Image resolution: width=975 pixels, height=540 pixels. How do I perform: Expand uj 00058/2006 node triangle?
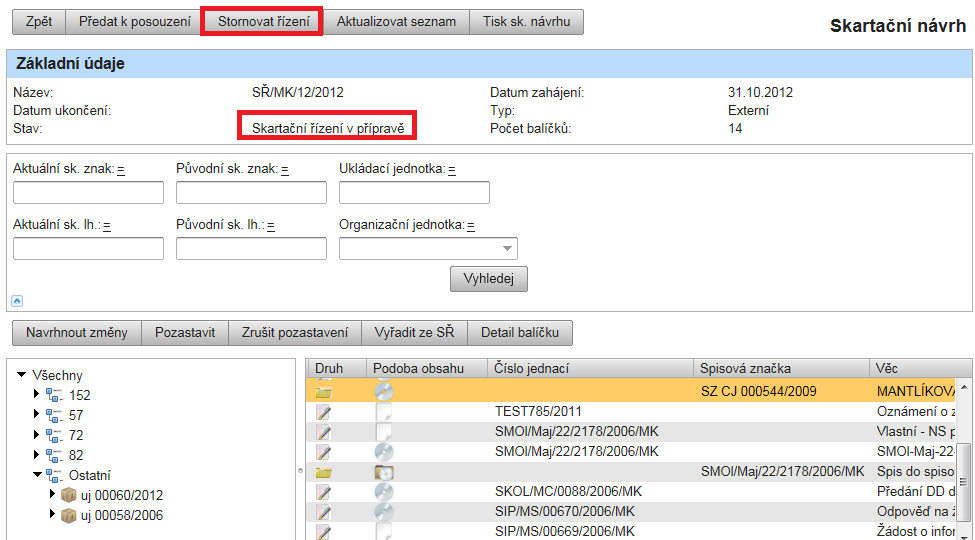(52, 514)
